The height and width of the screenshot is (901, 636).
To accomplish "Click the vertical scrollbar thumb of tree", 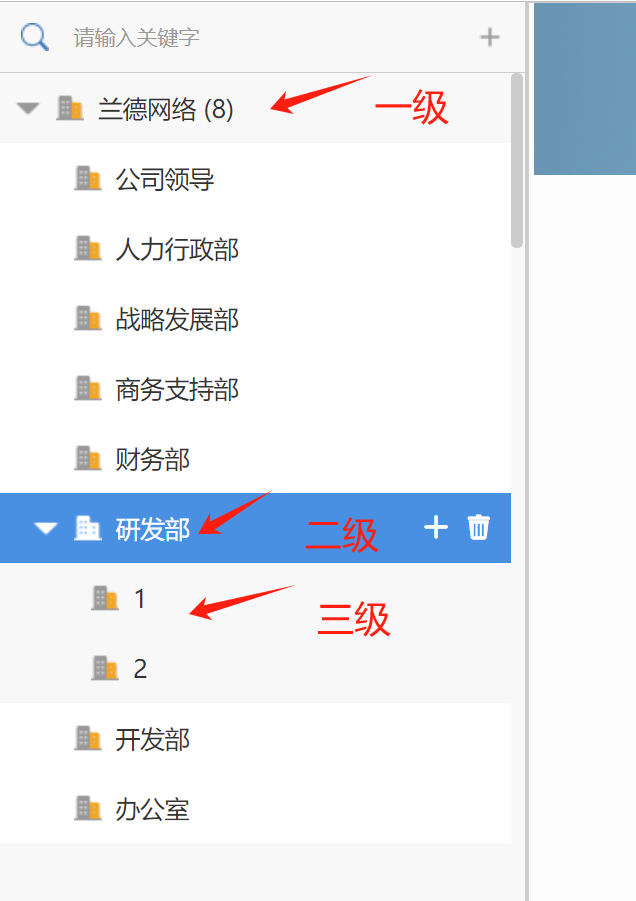I will click(x=517, y=161).
